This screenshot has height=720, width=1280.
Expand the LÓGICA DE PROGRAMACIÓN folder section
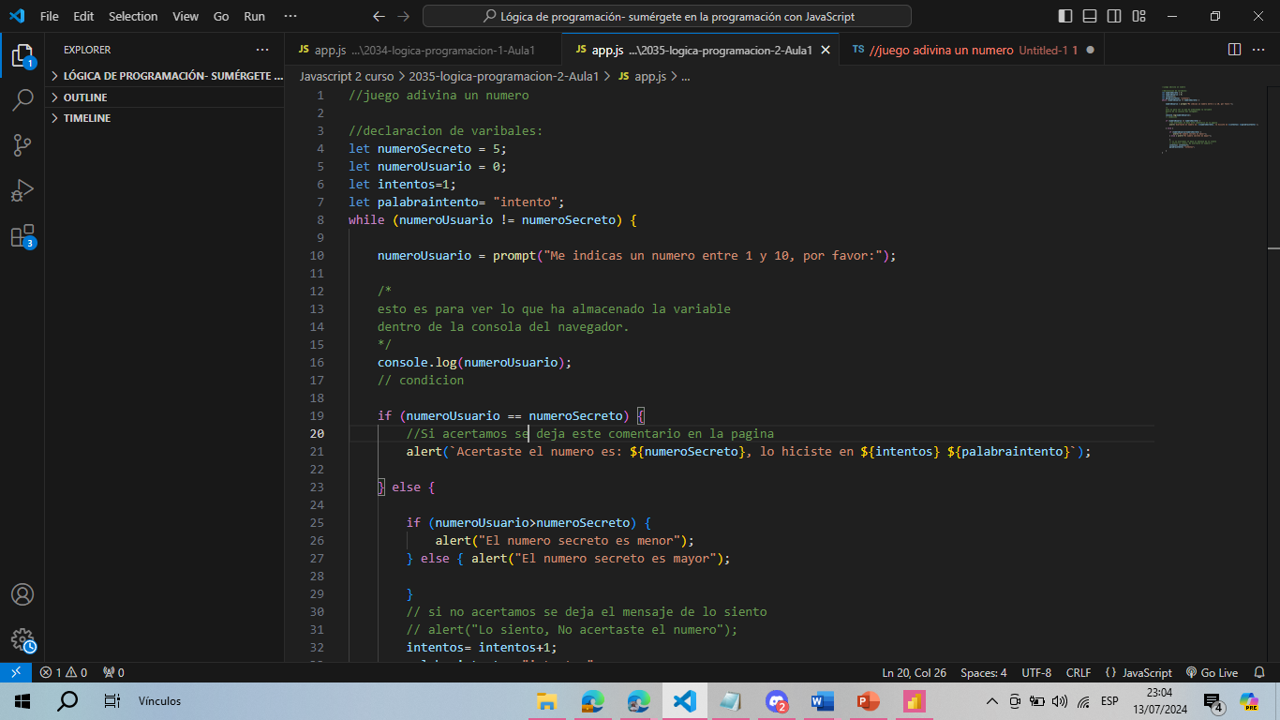tap(172, 76)
